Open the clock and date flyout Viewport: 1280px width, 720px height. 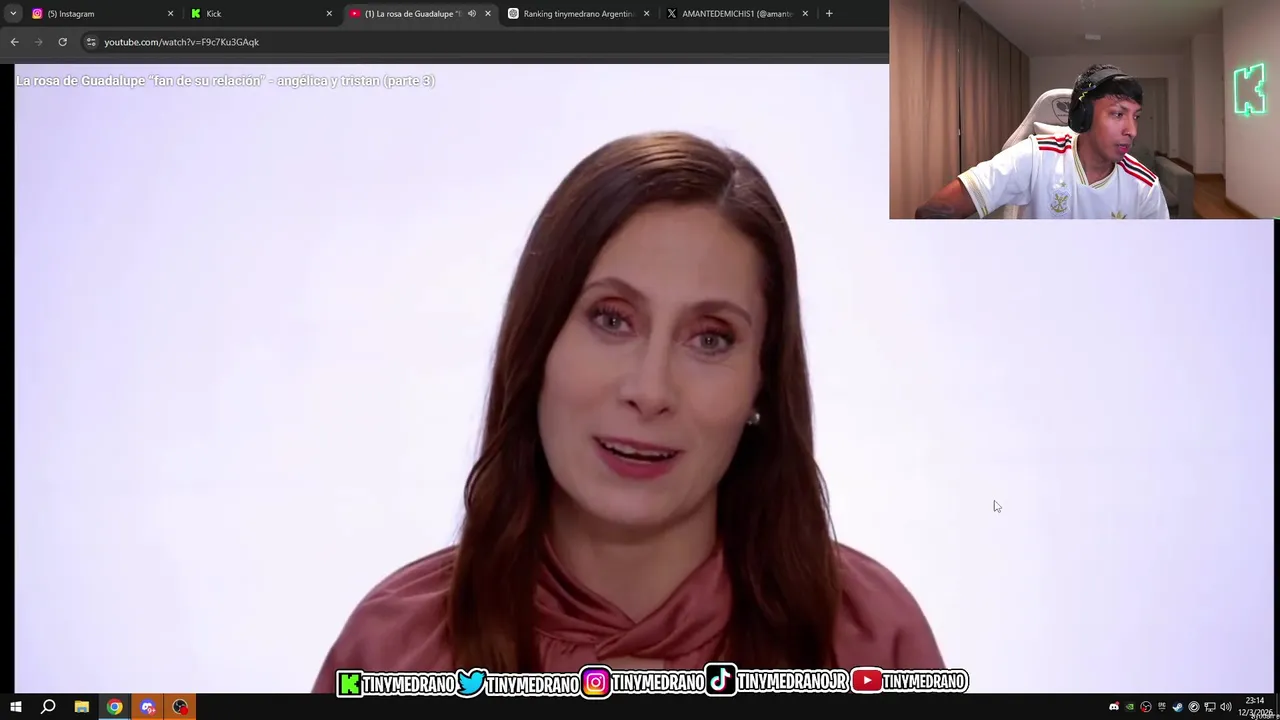[x=1255, y=707]
